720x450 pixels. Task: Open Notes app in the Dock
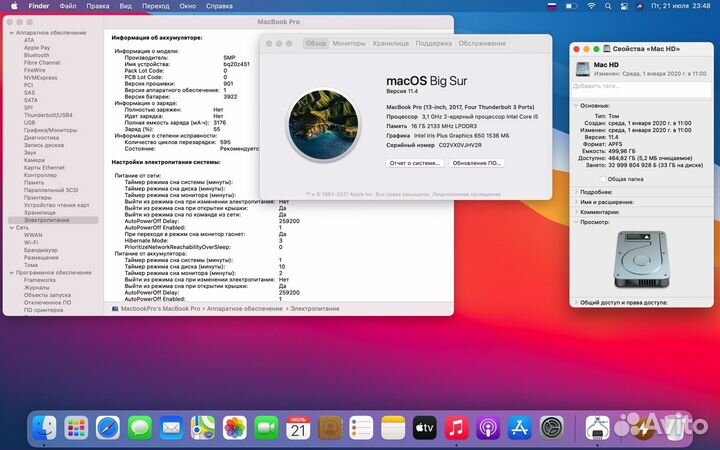pos(393,428)
